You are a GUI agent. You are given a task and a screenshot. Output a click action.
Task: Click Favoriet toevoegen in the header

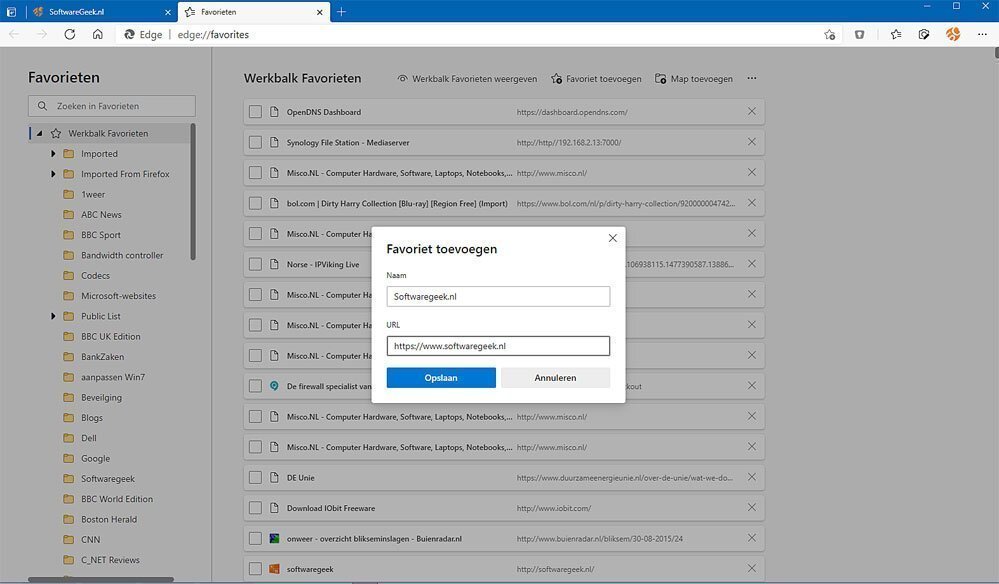596,79
